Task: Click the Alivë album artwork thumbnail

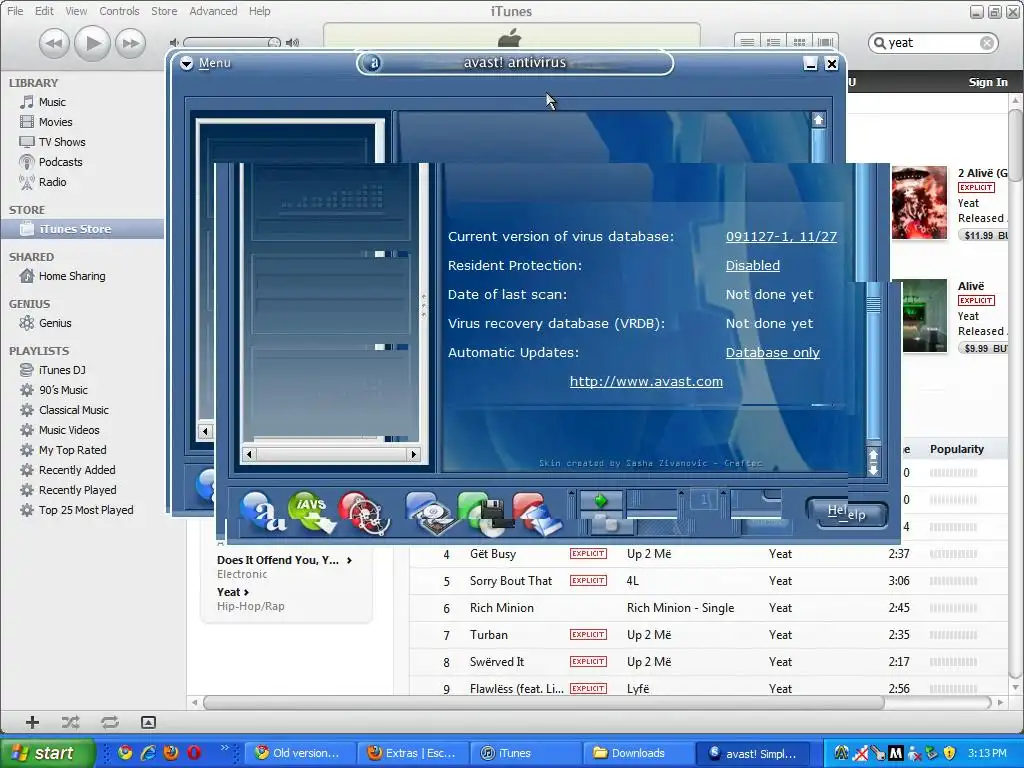Action: [x=924, y=315]
